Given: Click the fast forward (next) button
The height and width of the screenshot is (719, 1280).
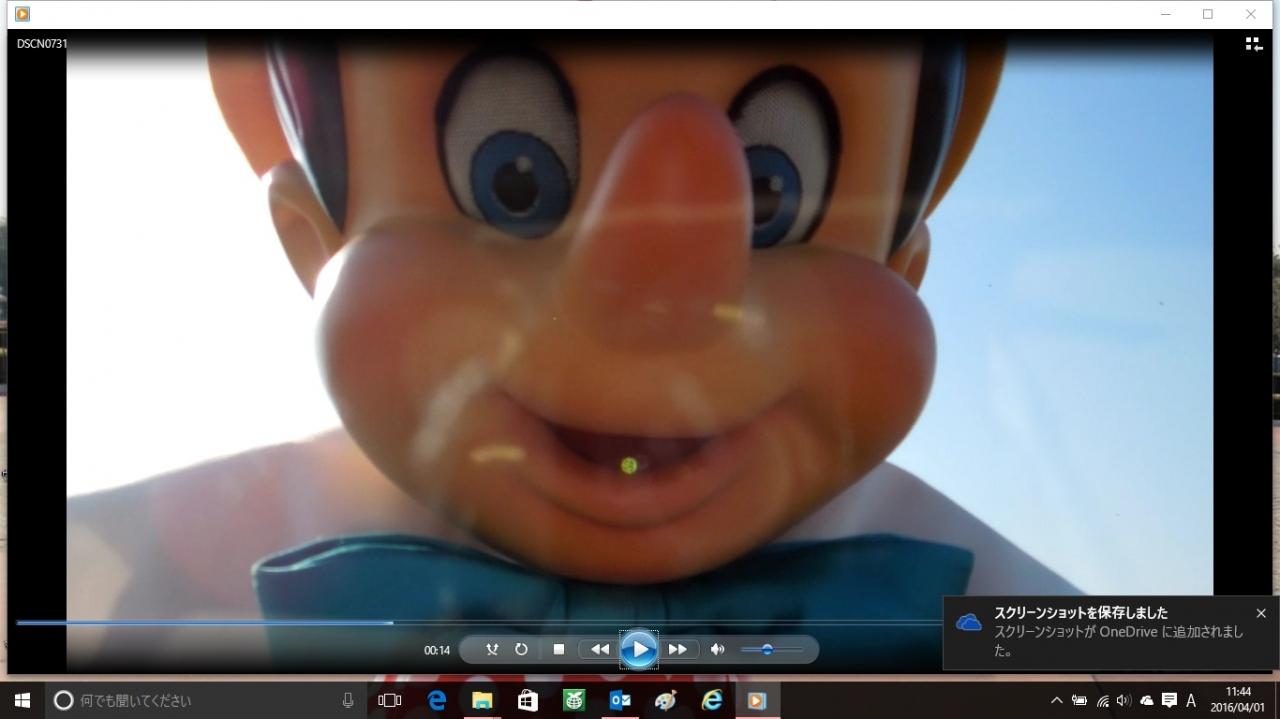Looking at the screenshot, I should click(x=678, y=650).
